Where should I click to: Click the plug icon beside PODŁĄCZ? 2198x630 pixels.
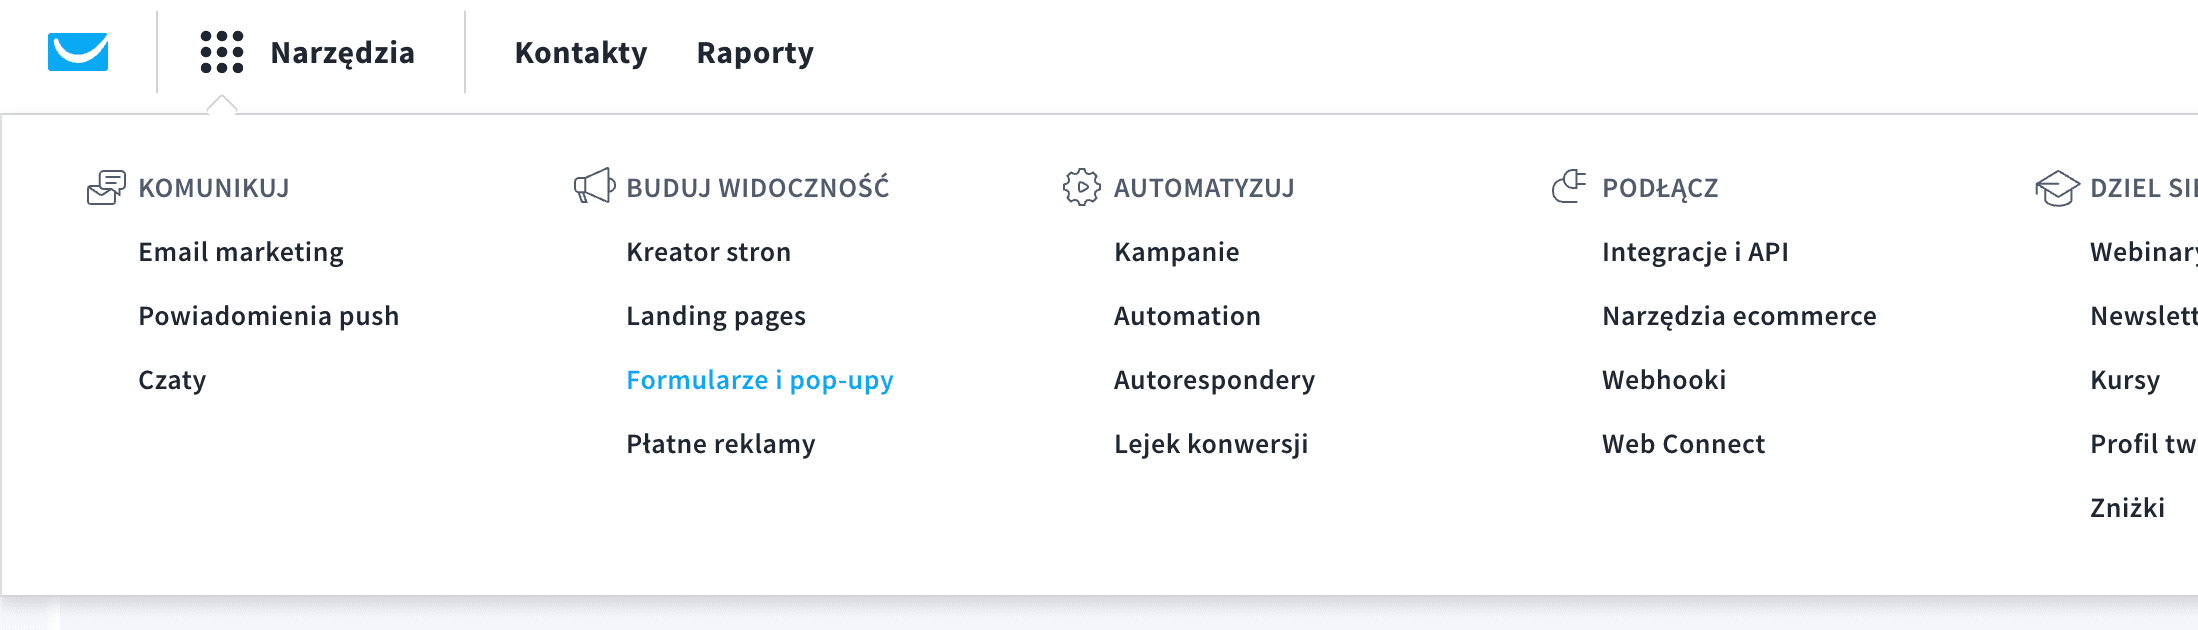(1567, 187)
